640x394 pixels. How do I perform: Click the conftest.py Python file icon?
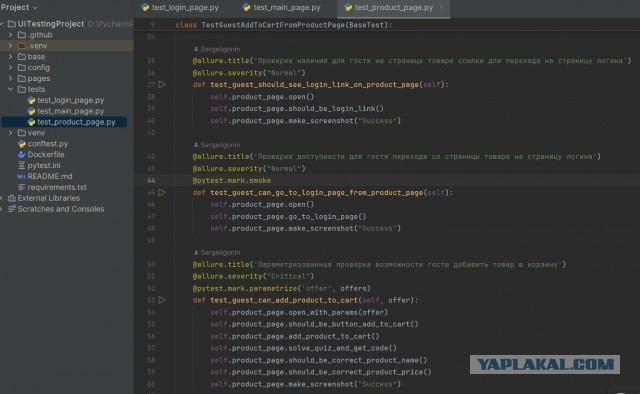pyautogui.click(x=22, y=144)
